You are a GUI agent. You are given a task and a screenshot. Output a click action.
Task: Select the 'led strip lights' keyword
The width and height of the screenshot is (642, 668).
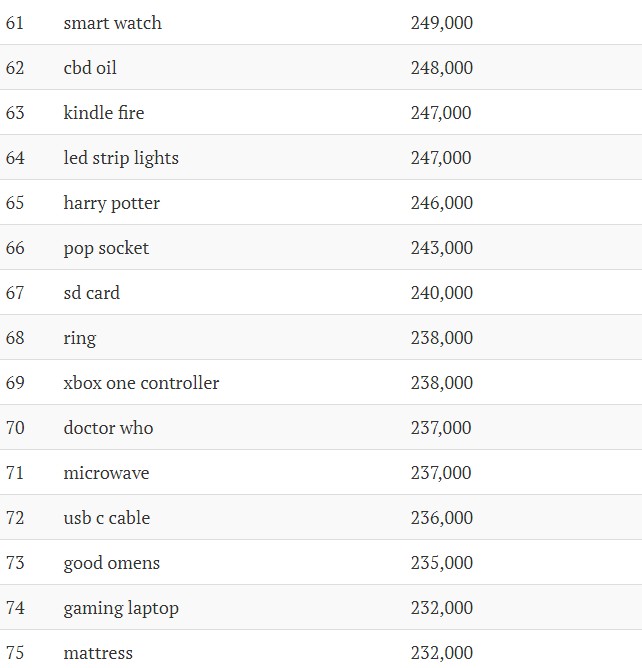pos(121,158)
